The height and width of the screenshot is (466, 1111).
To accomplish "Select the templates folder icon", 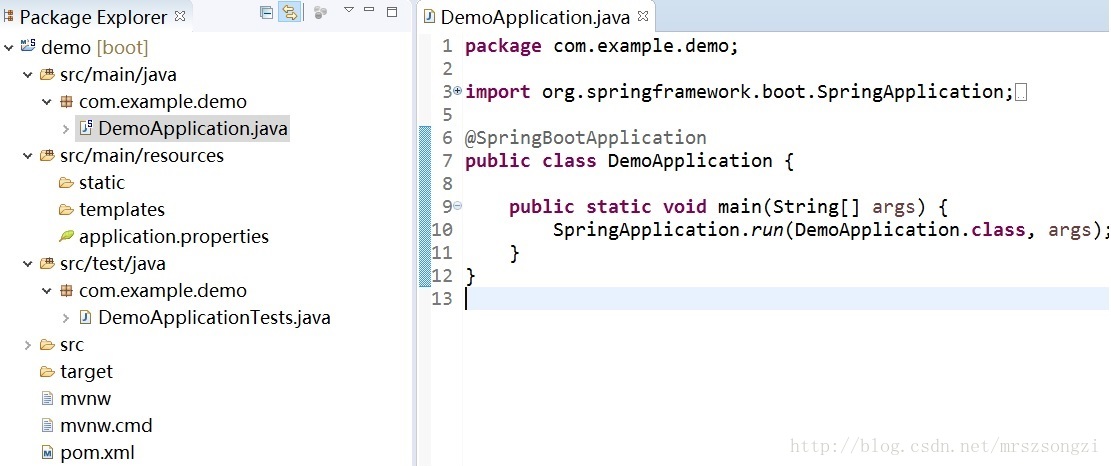I will coord(66,210).
